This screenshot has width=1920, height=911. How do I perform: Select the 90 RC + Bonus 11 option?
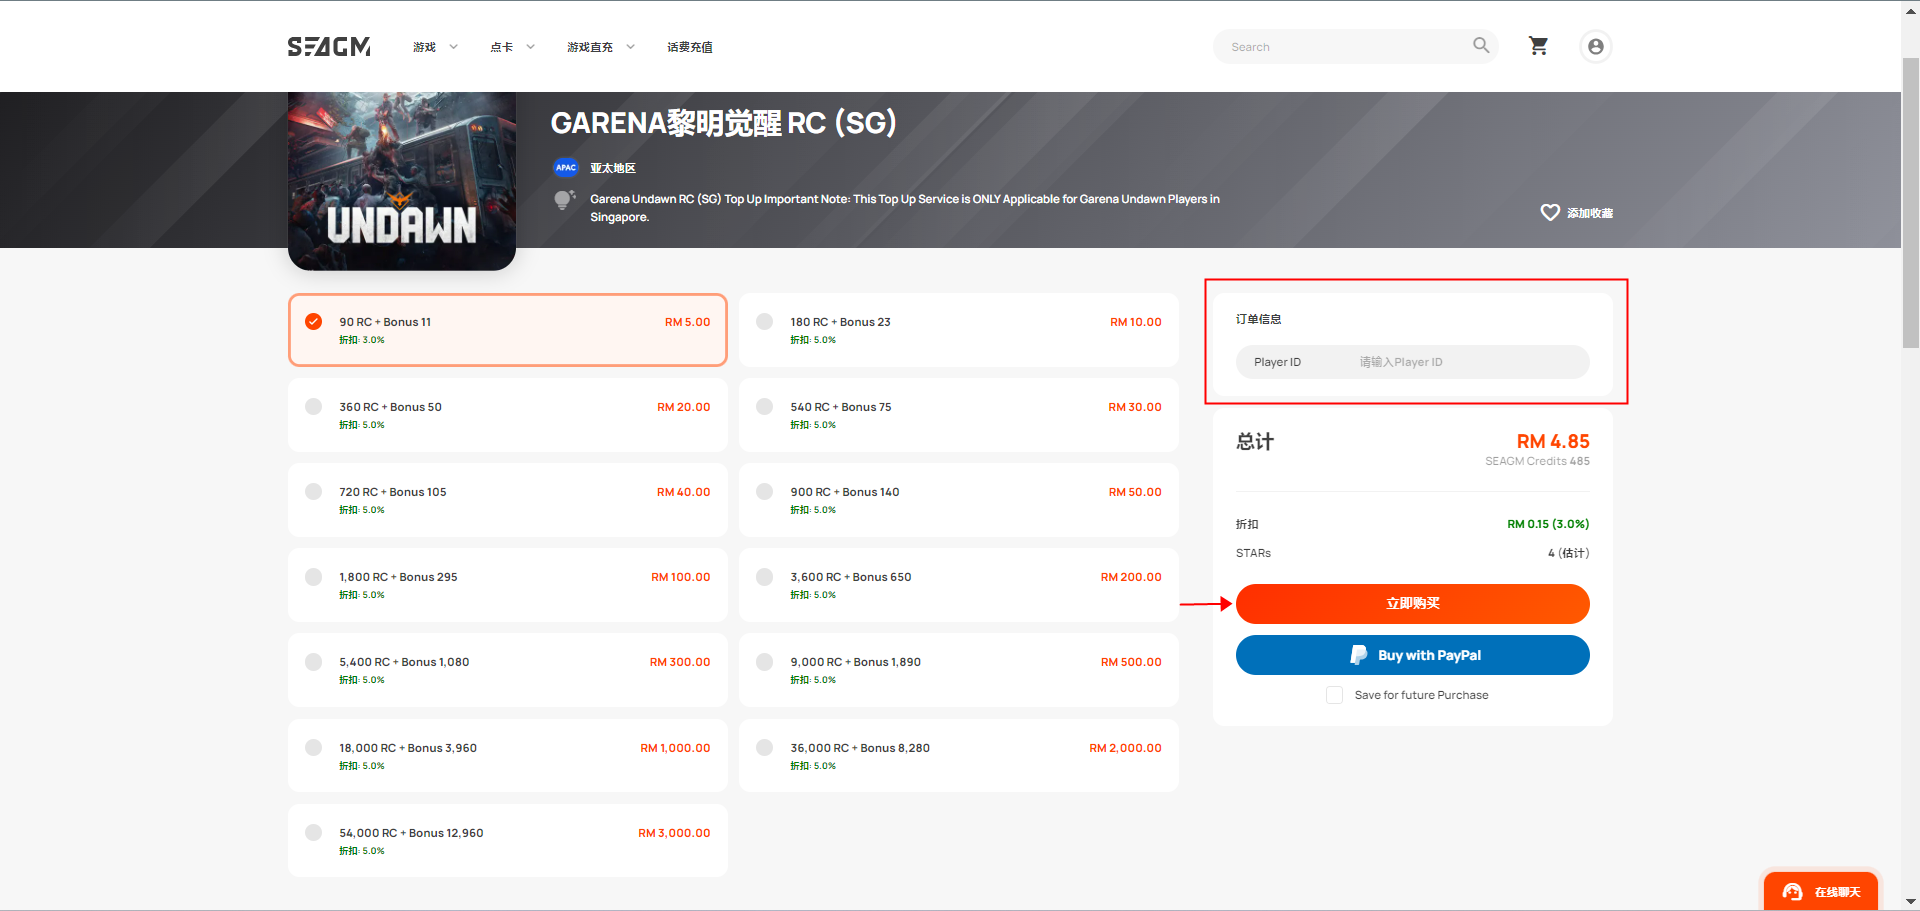coord(508,330)
